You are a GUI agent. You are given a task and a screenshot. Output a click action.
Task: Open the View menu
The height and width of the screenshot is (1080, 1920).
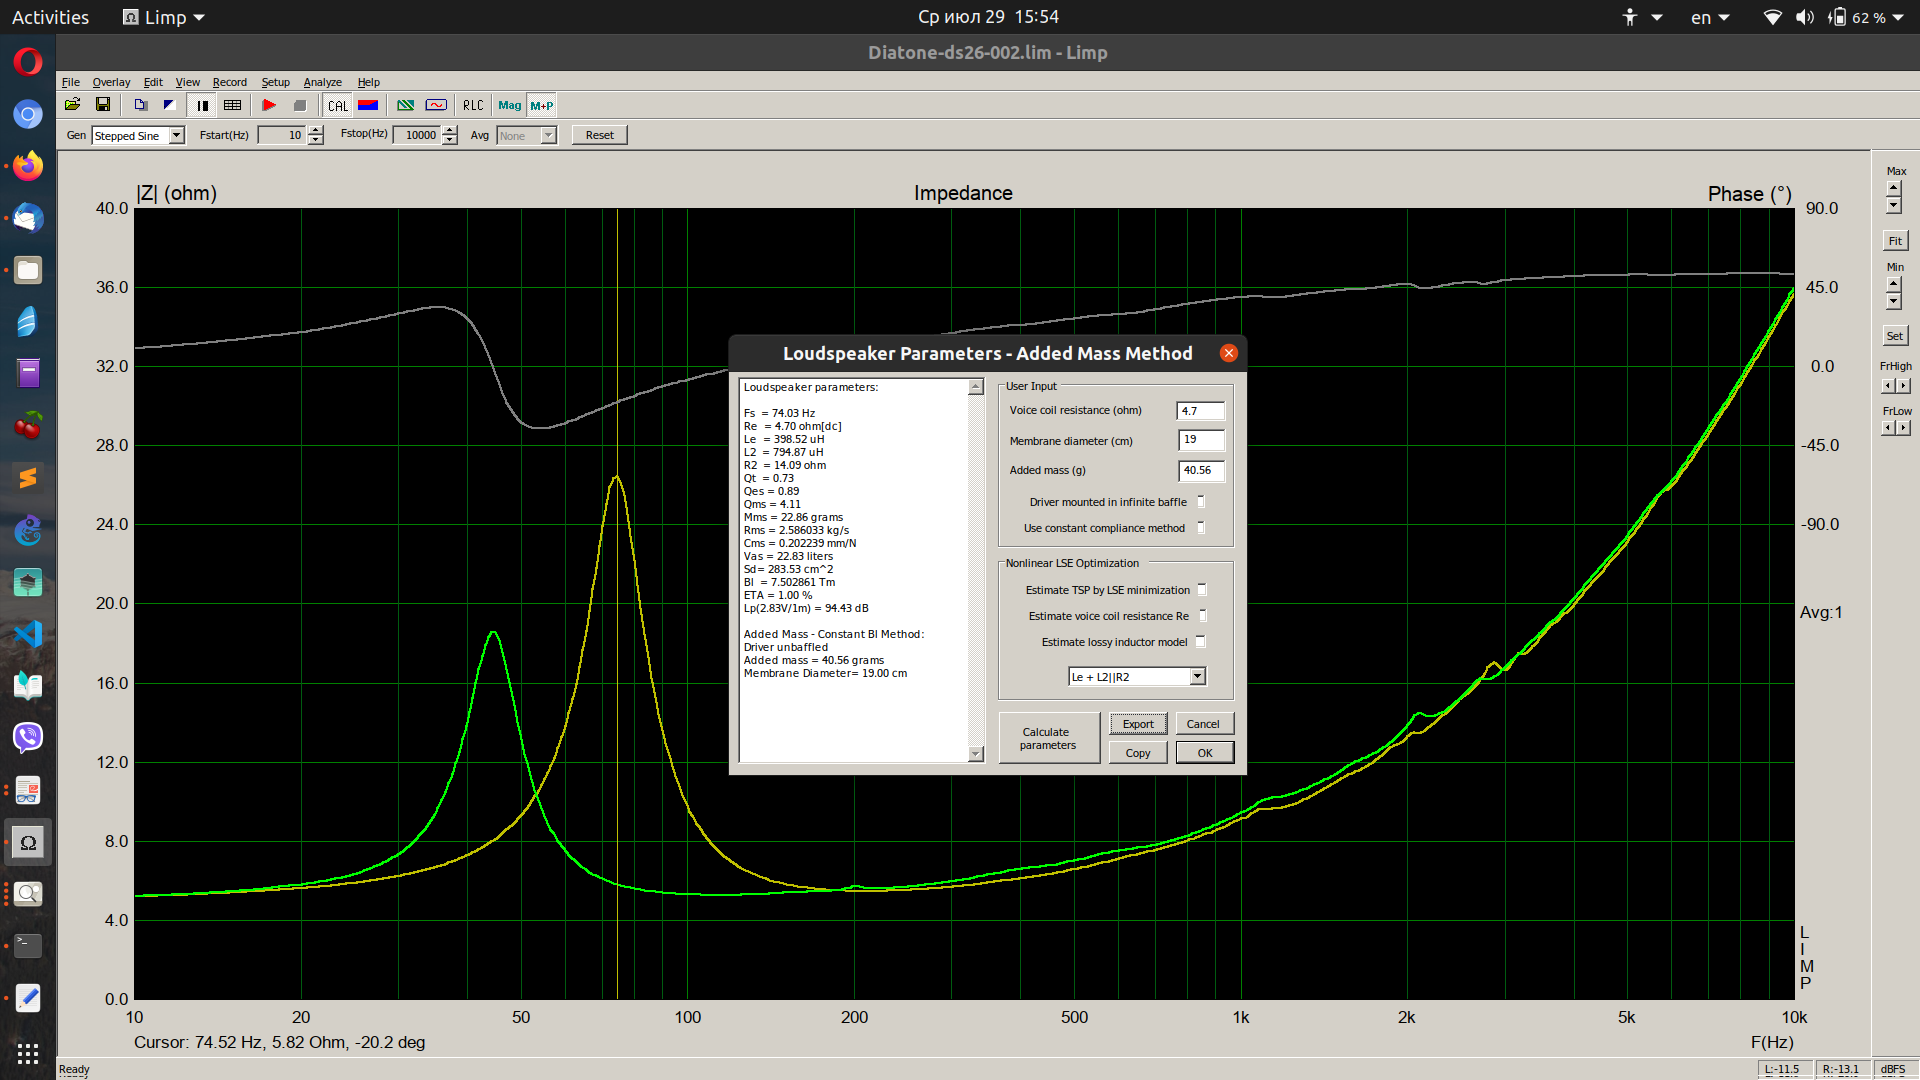click(188, 82)
